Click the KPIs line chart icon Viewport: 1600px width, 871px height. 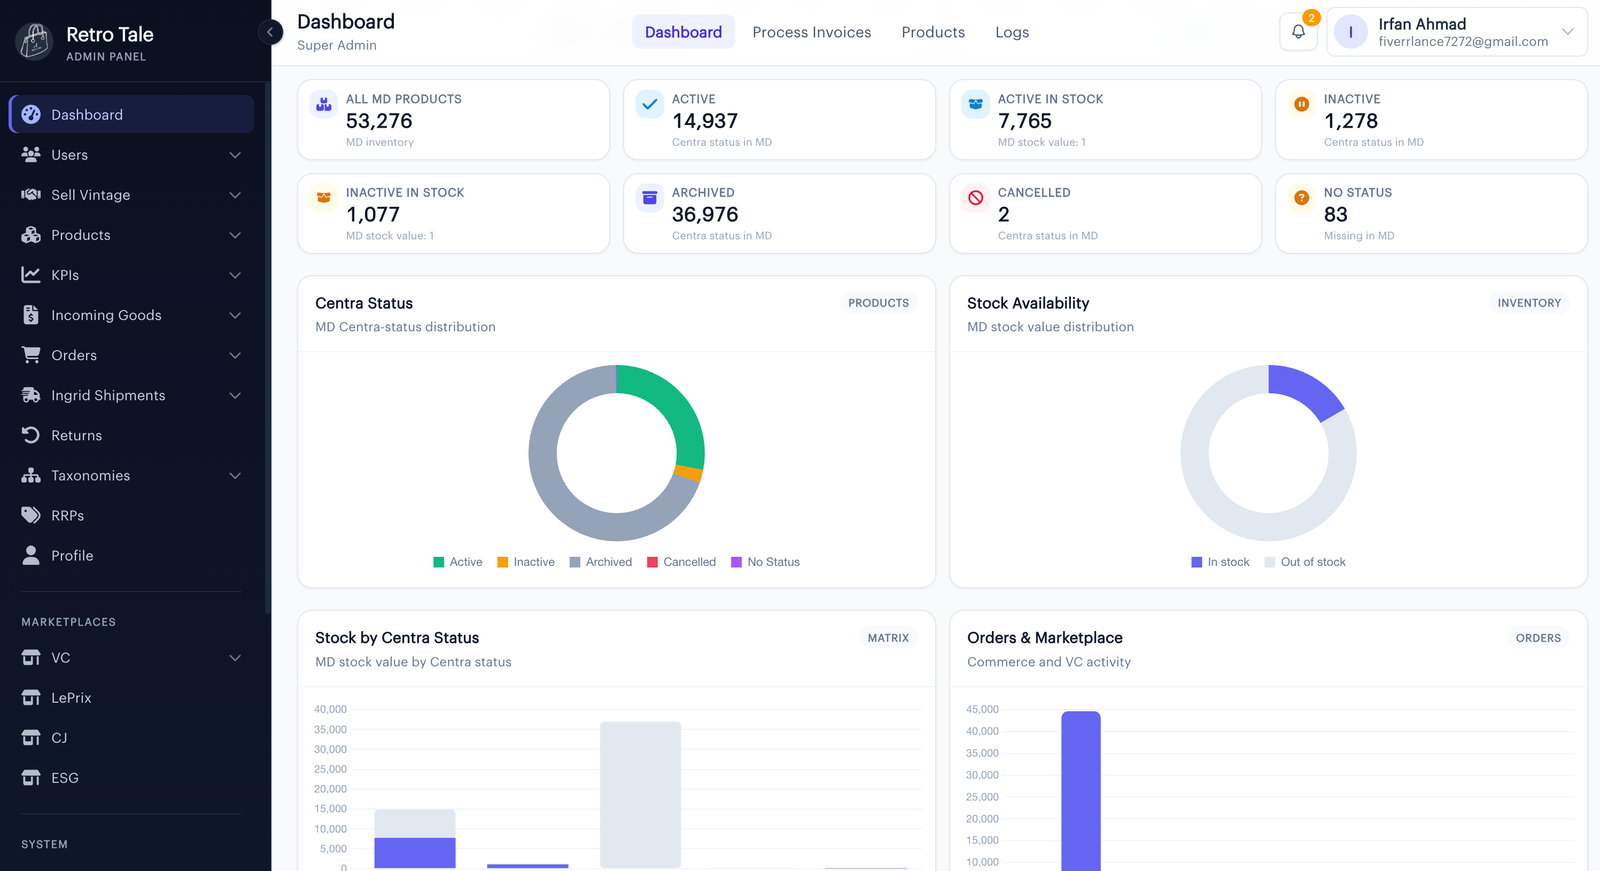[31, 274]
